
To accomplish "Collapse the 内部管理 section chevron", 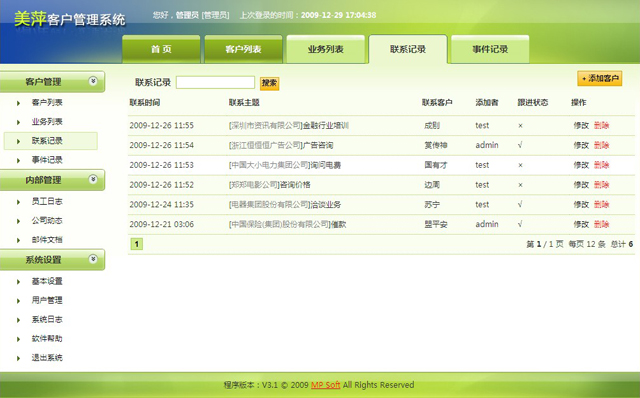I will (93, 179).
